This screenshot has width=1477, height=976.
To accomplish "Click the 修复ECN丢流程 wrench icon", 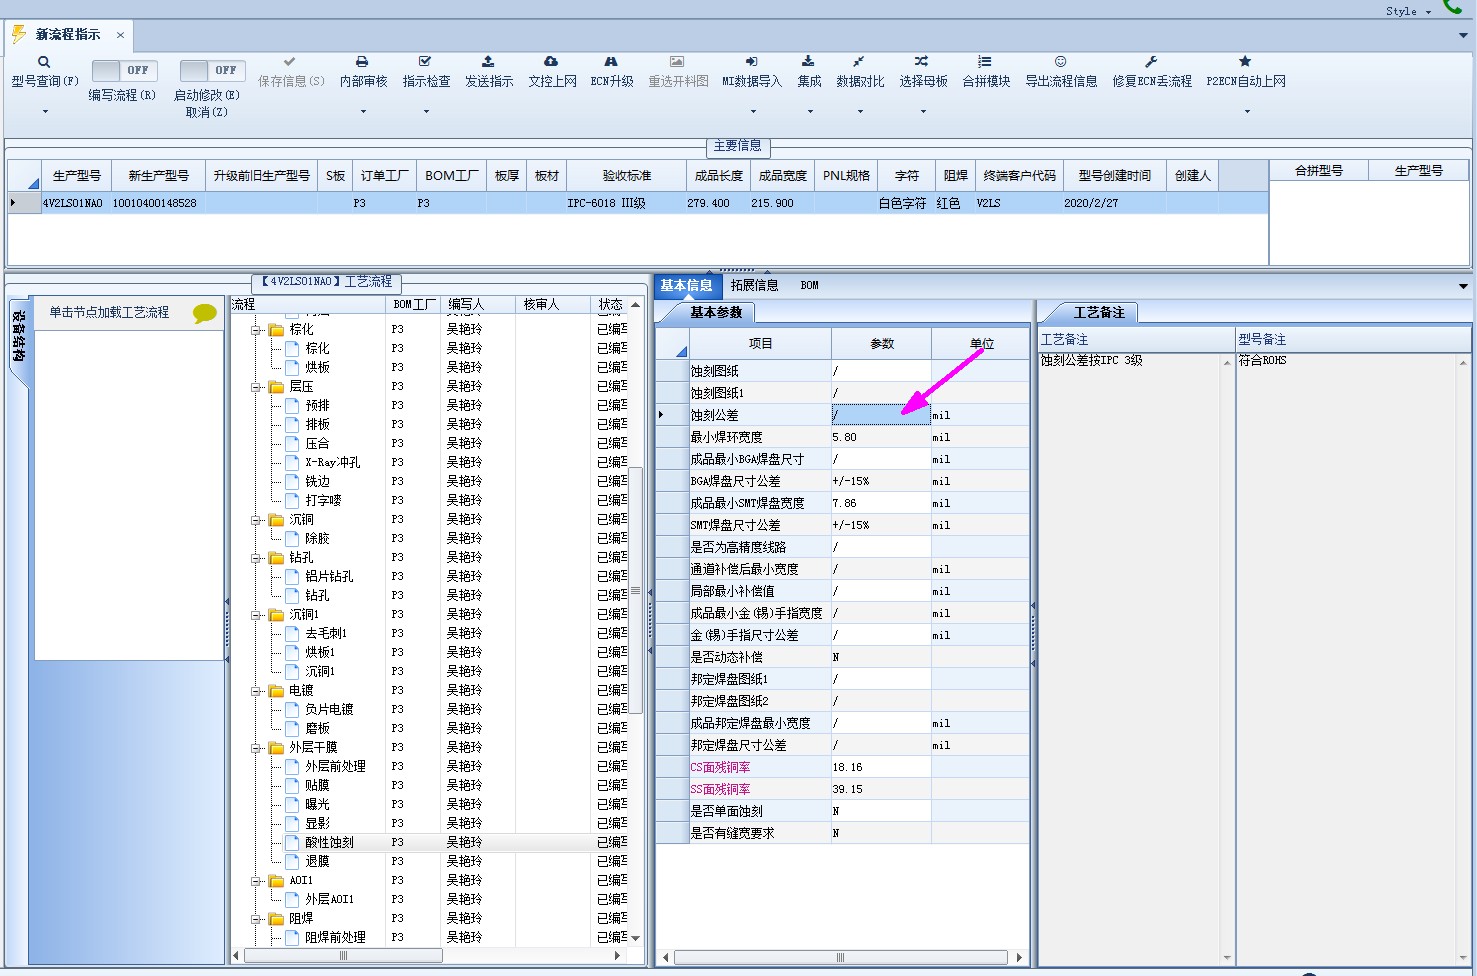I will pos(1151,62).
